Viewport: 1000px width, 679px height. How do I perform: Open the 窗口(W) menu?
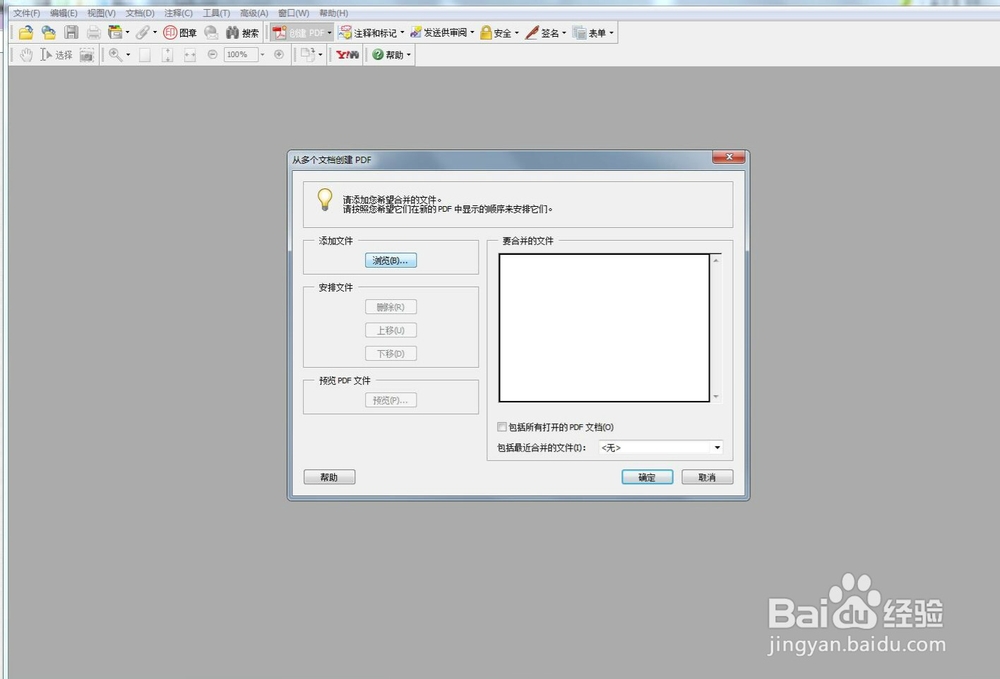293,13
